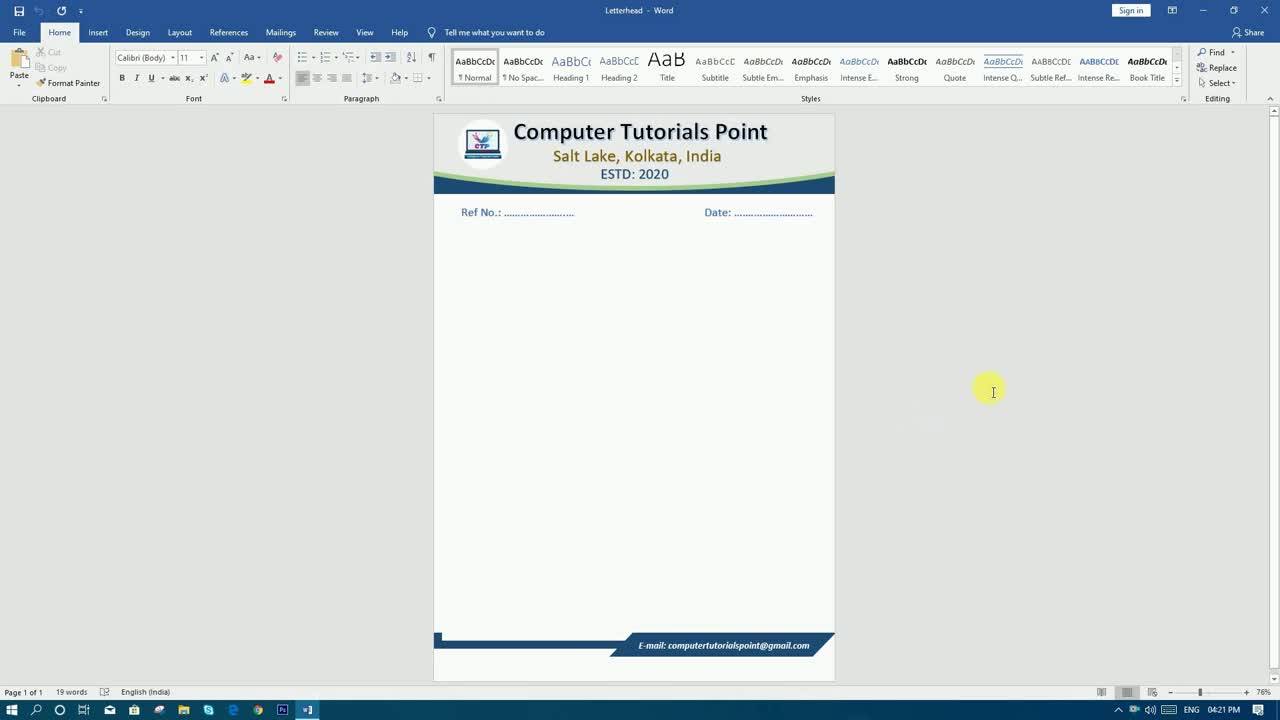Image resolution: width=1280 pixels, height=720 pixels.
Task: Click the zoom slider in status bar
Action: click(x=1200, y=692)
